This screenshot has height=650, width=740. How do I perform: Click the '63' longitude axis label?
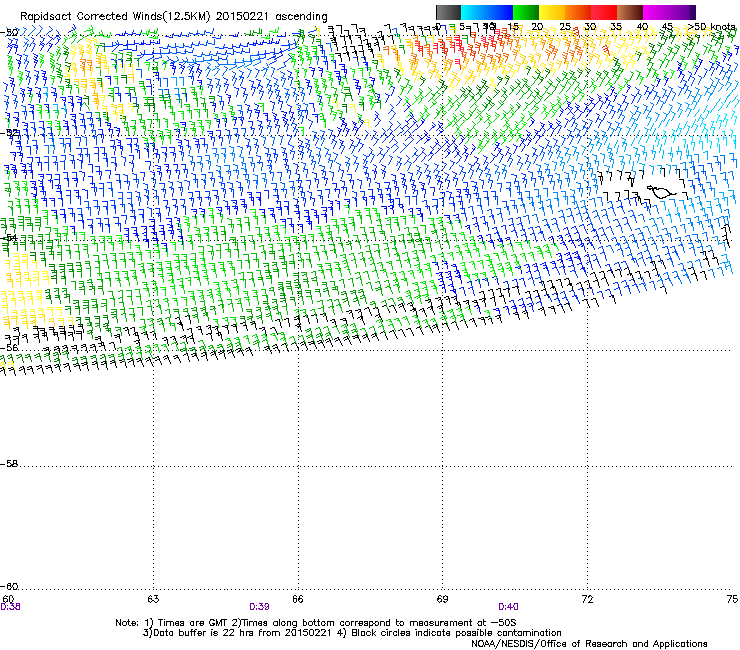pos(153,599)
